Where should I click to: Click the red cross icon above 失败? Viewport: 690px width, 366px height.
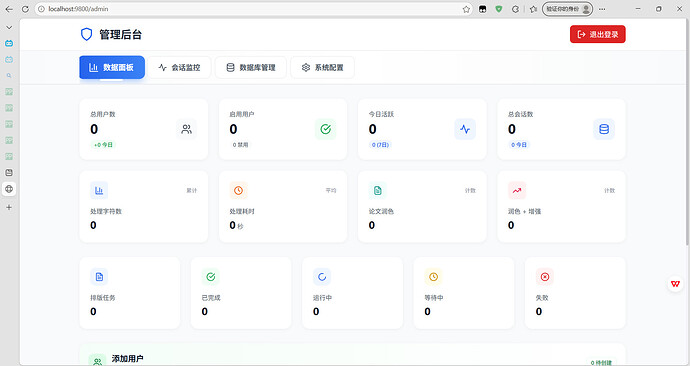(545, 277)
